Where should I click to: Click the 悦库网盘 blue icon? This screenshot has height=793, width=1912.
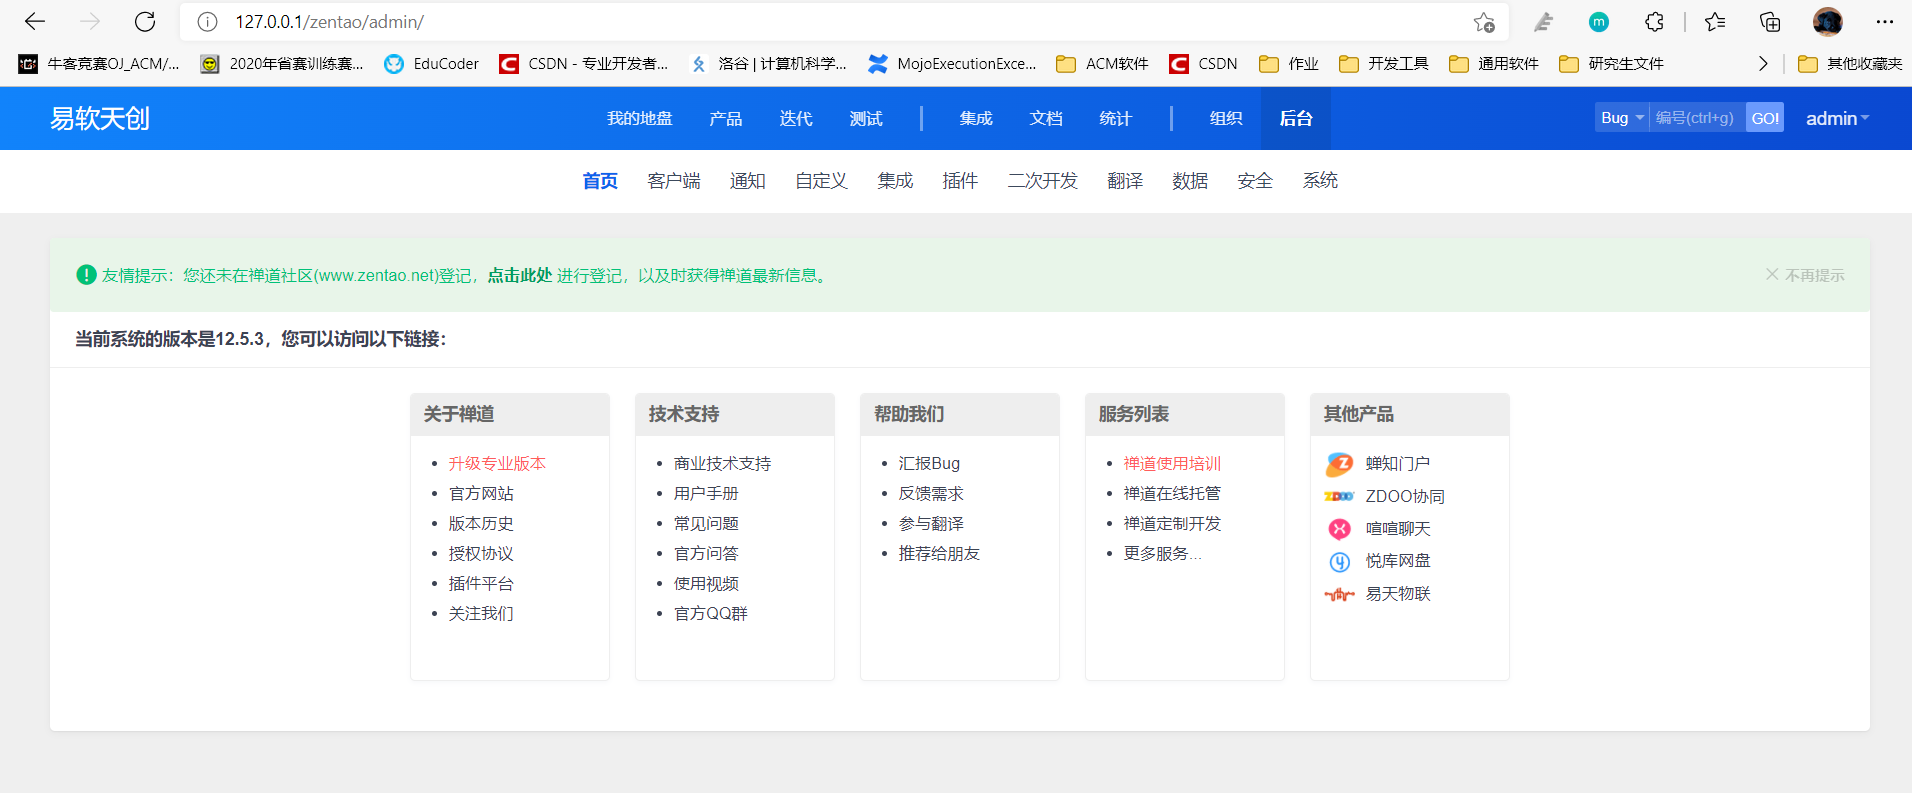(1339, 562)
